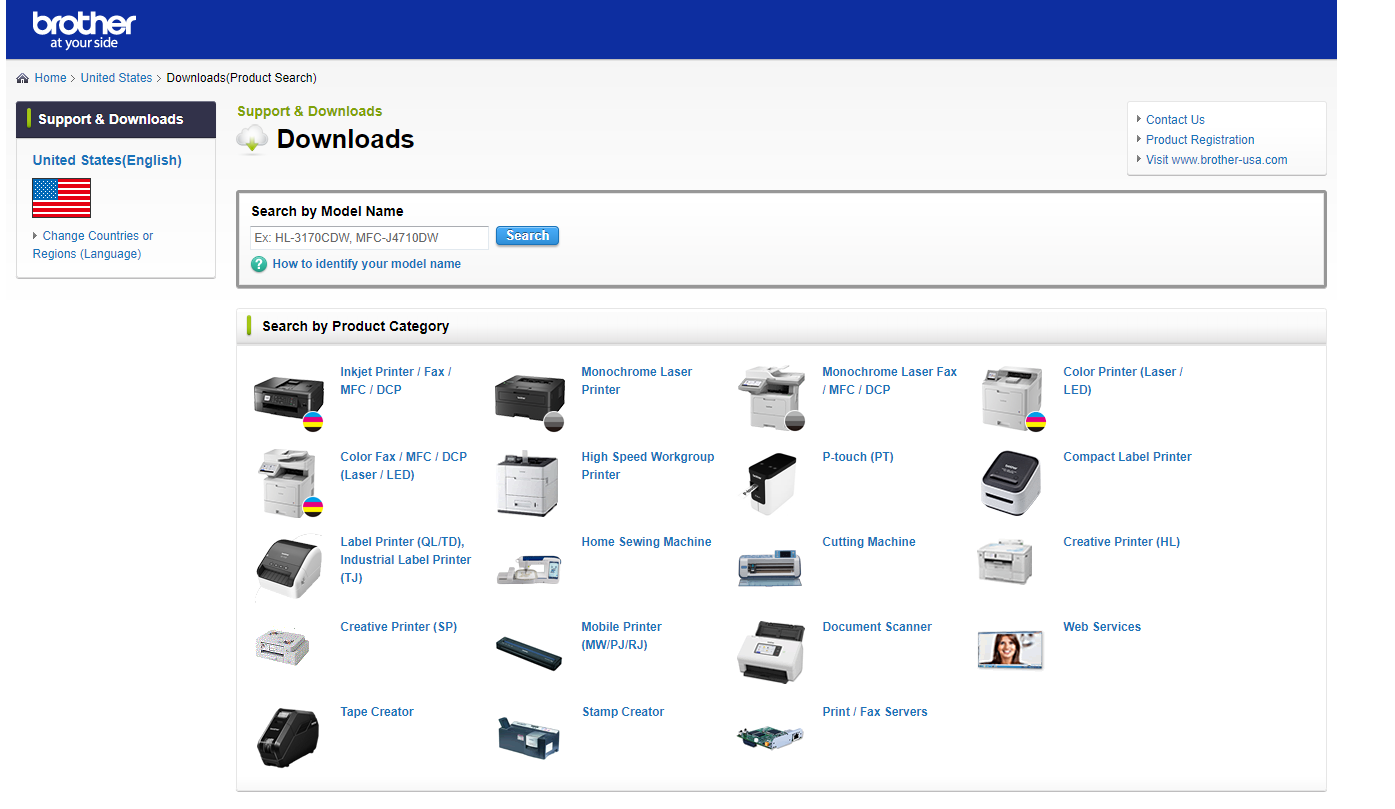Open How to identify your model name
Screen dimensions: 1395x809
tap(367, 264)
